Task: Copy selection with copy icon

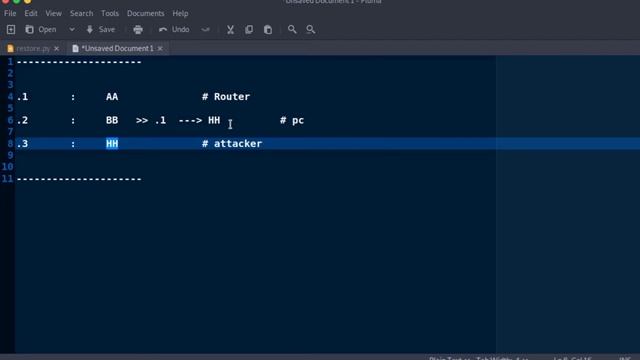Action: [x=249, y=29]
